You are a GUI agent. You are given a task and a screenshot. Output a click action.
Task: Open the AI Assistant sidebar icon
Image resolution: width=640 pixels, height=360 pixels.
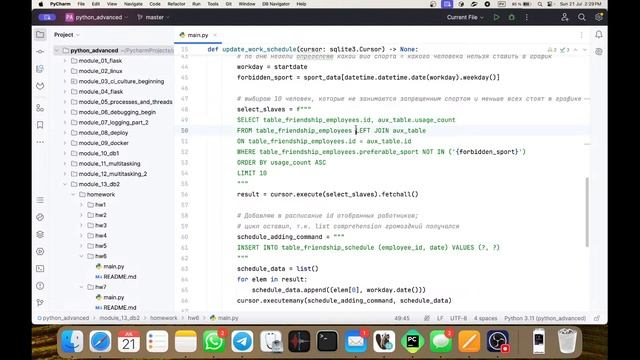click(599, 52)
